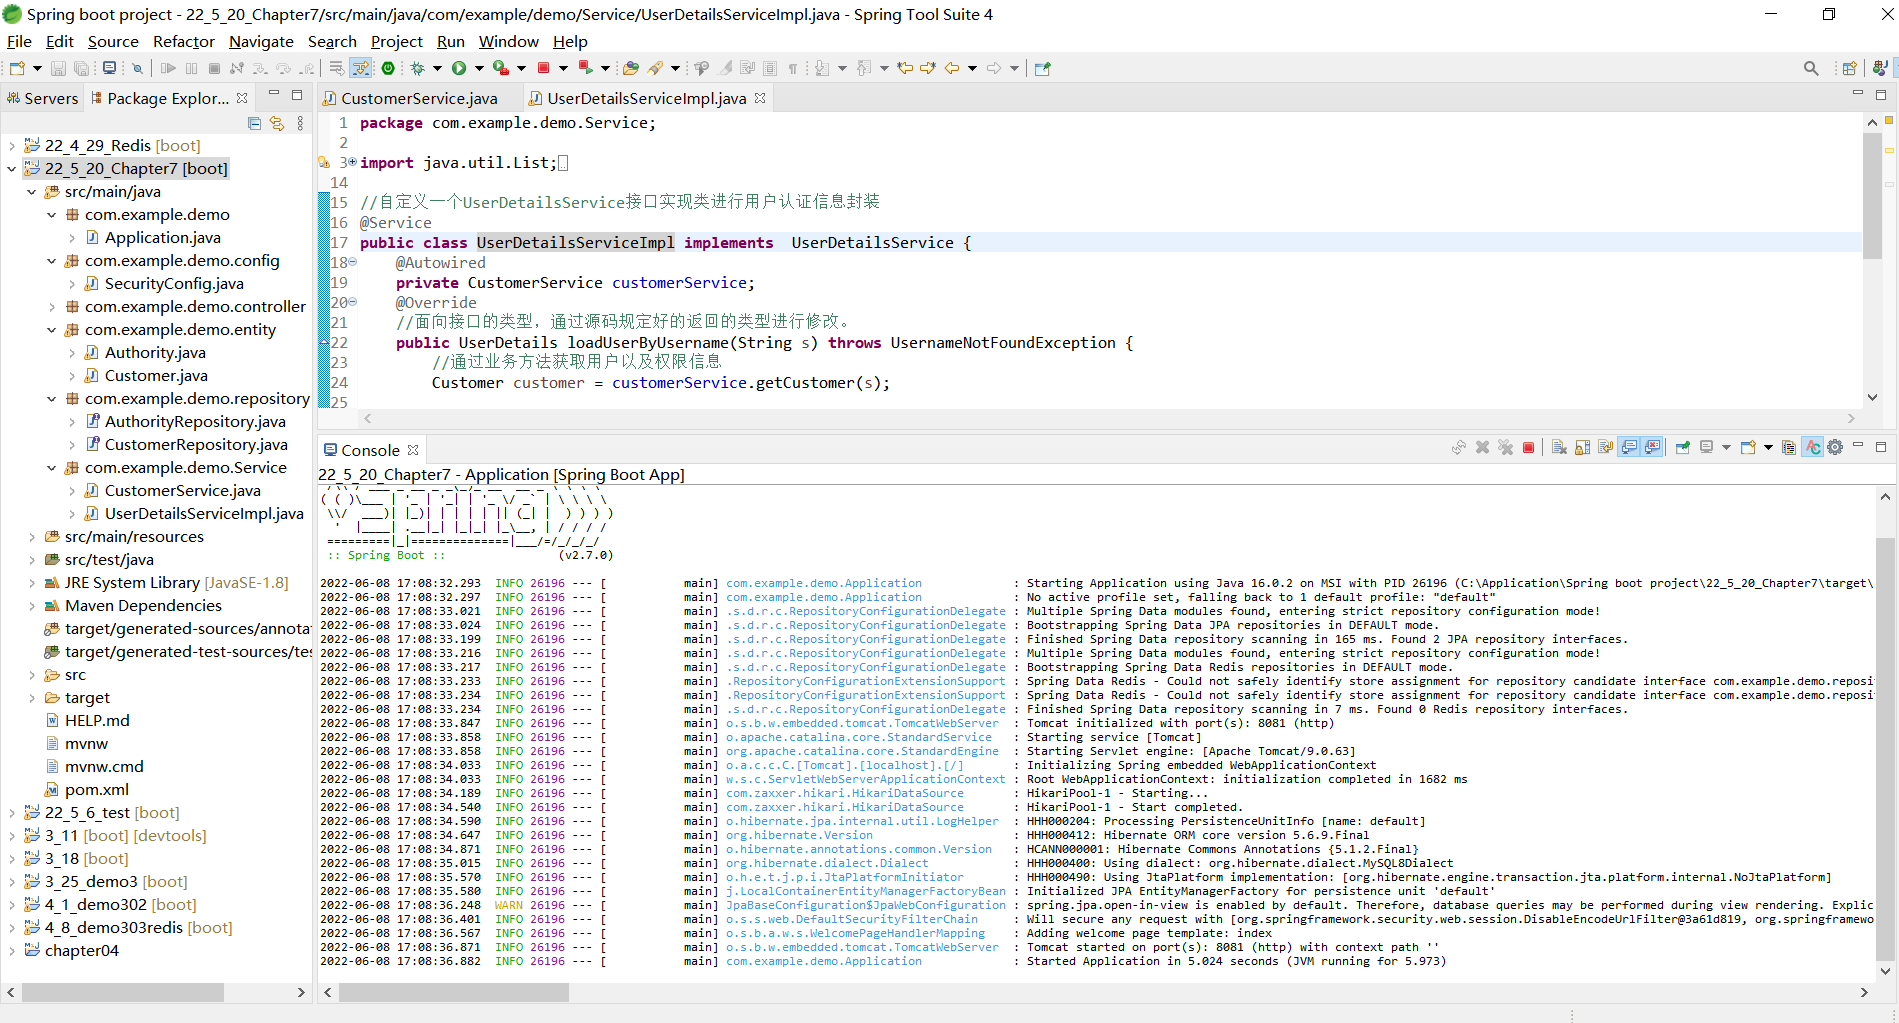Viewport: 1899px width, 1023px height.
Task: Close the Console view tab
Action: [413, 450]
